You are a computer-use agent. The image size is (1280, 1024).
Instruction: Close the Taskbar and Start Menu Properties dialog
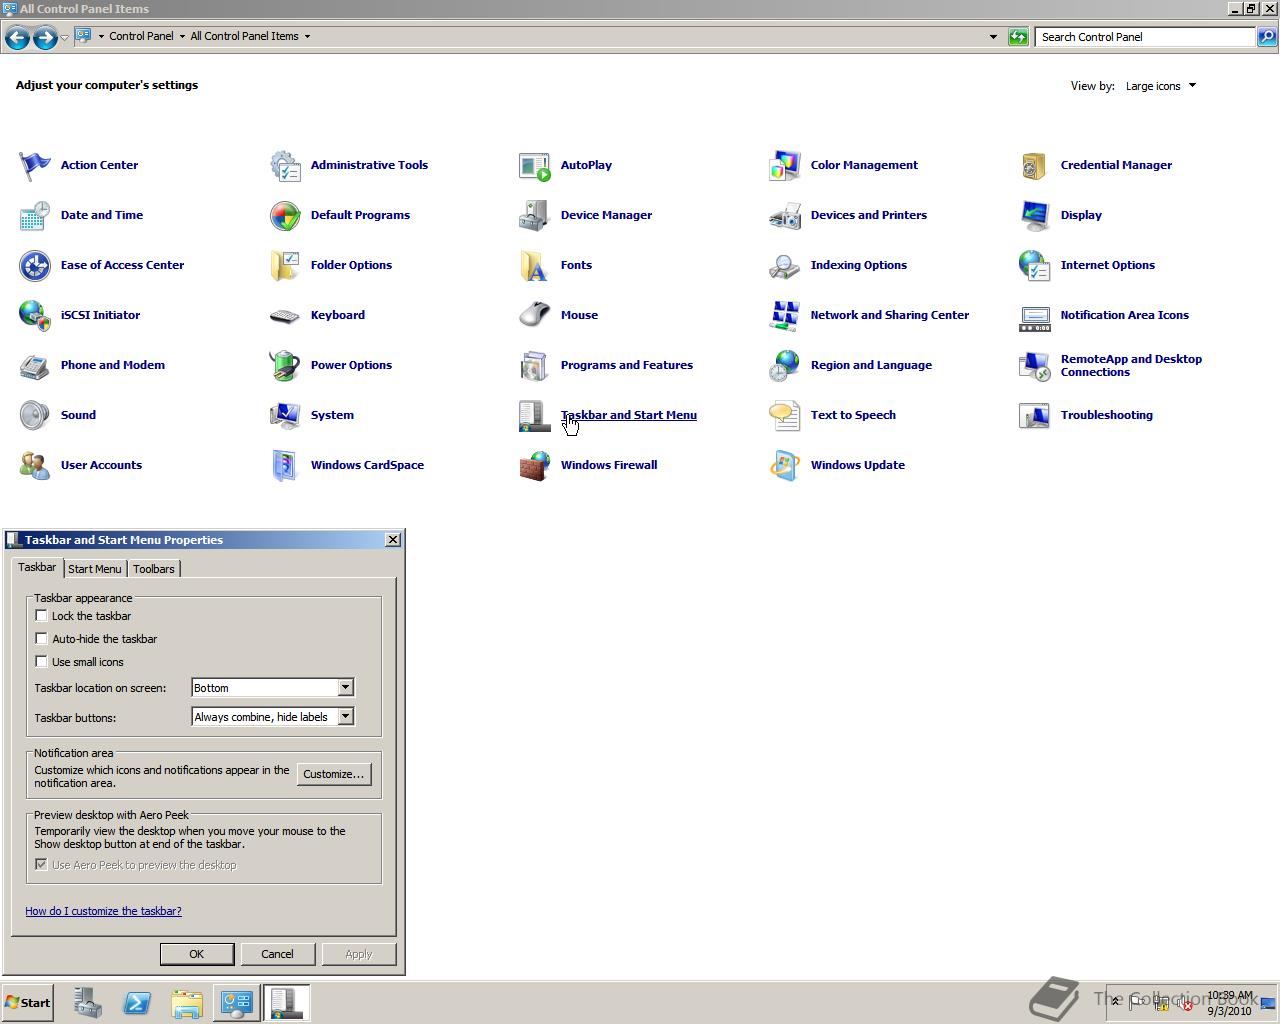tap(393, 539)
